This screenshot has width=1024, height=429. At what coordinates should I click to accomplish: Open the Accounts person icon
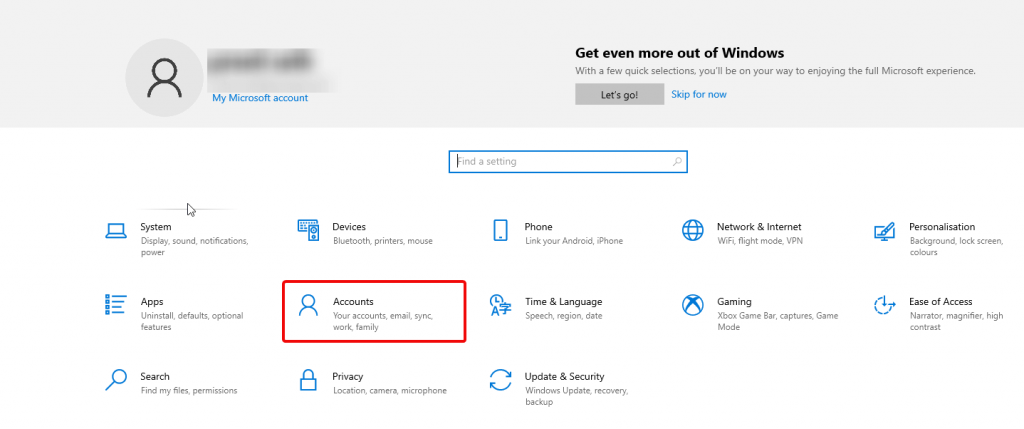[x=308, y=305]
